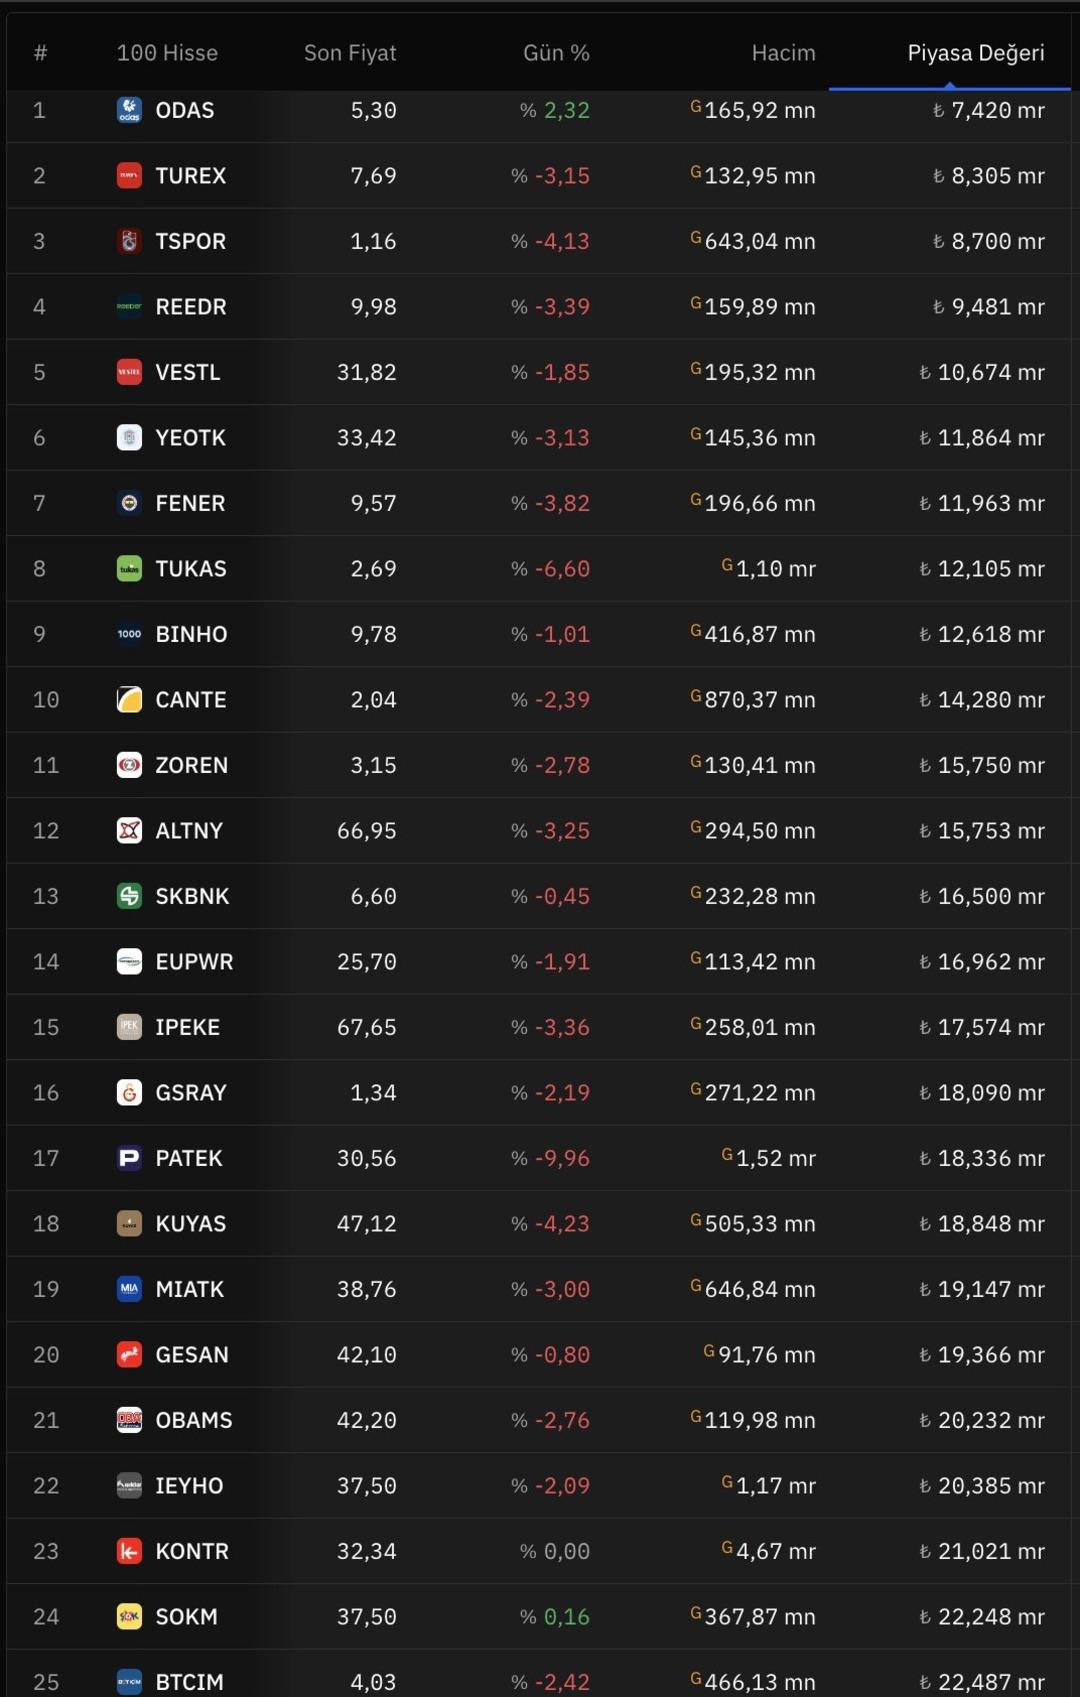This screenshot has height=1697, width=1080.
Task: Click the ODAS stock logo icon
Action: coord(129,110)
